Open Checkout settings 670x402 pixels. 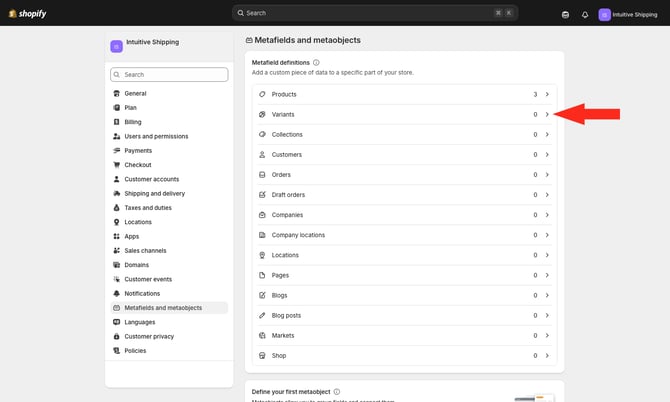click(169, 165)
